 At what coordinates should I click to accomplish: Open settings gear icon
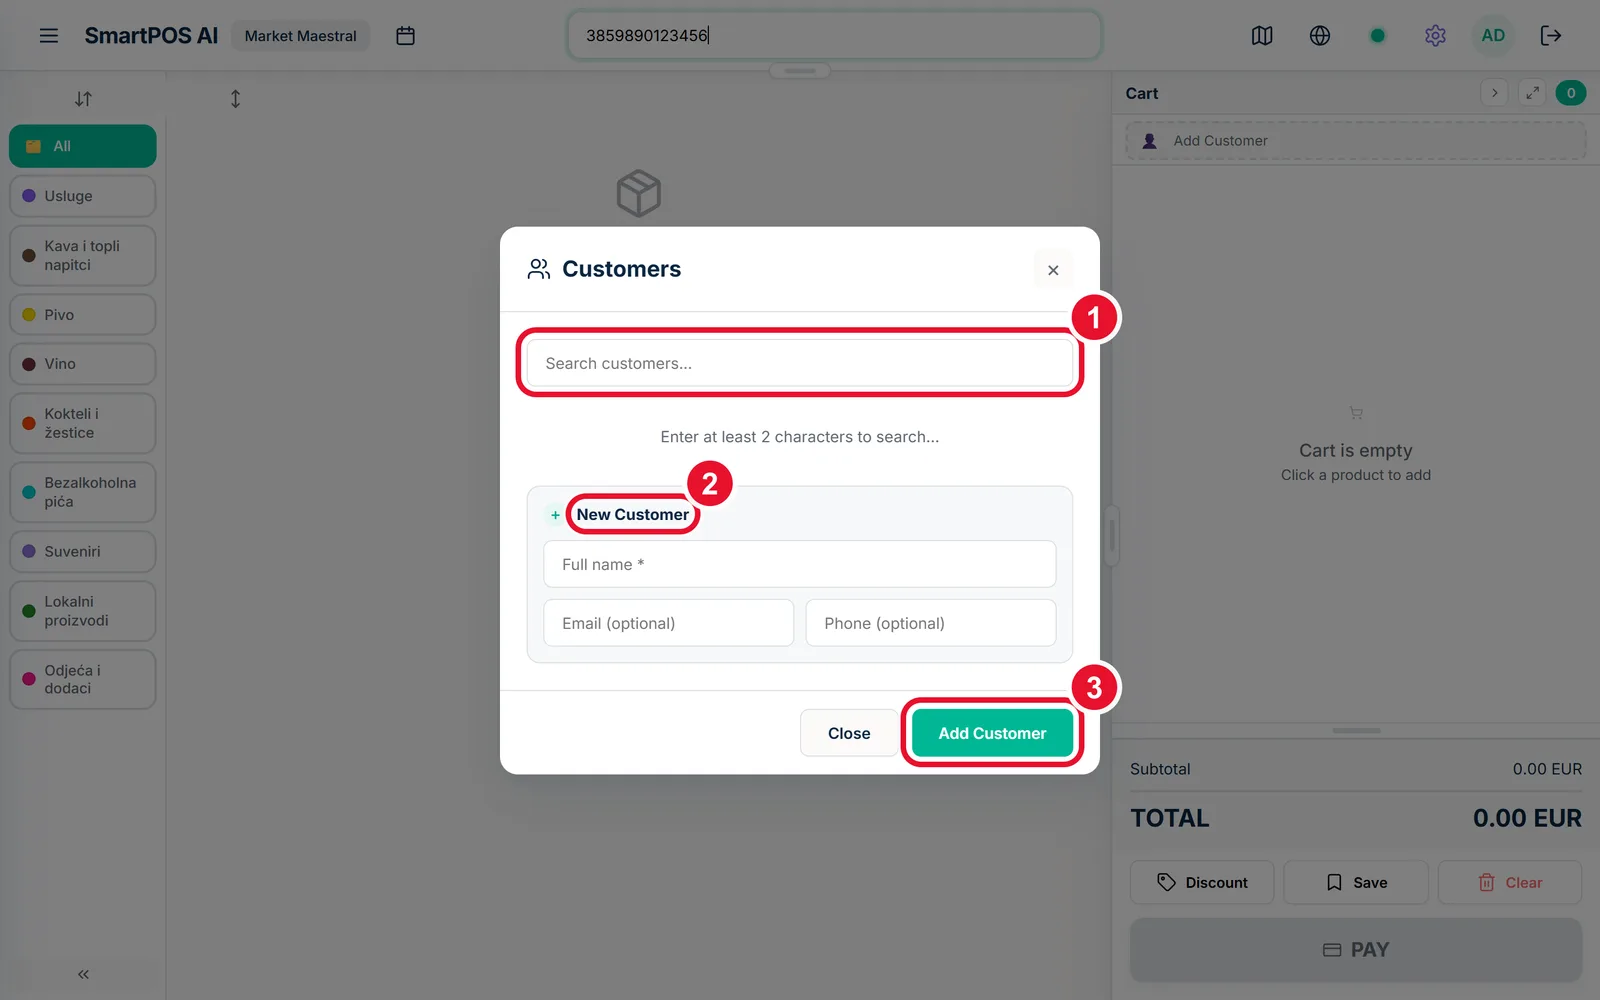tap(1435, 36)
